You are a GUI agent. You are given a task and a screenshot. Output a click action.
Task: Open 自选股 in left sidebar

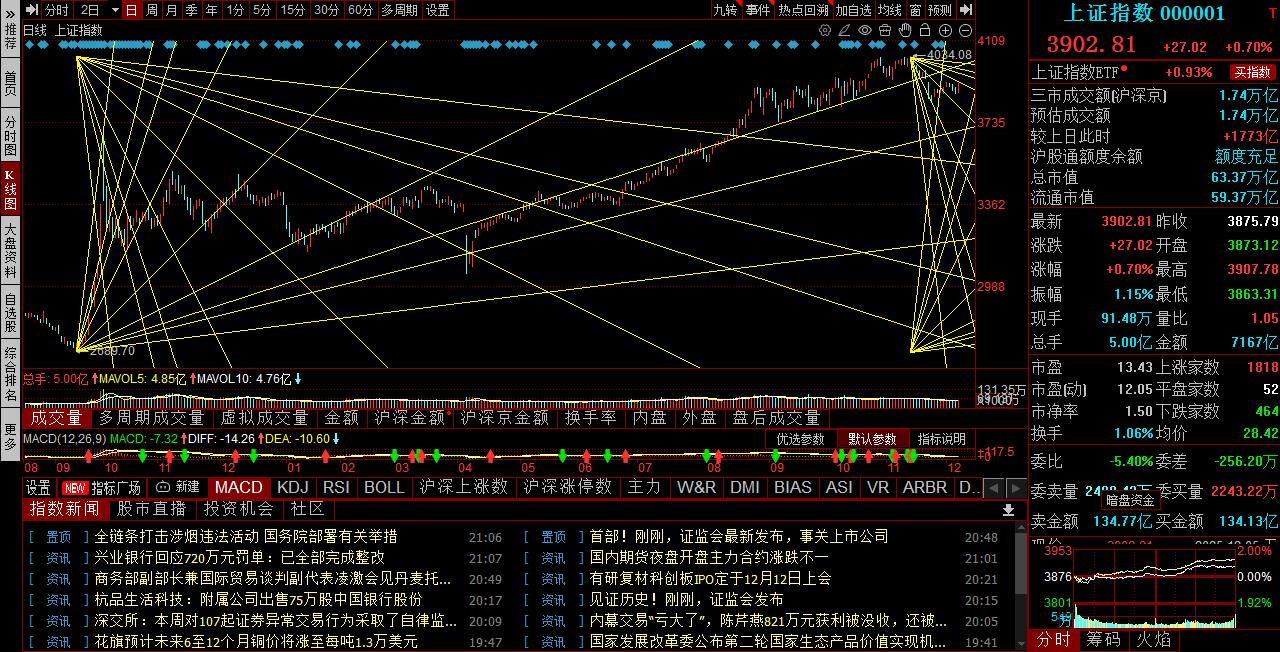coord(10,312)
